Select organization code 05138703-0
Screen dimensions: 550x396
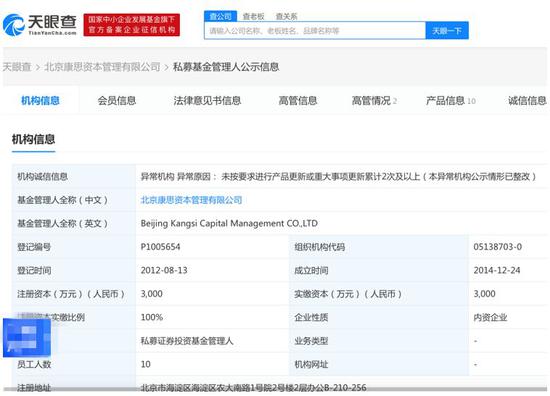coord(497,247)
